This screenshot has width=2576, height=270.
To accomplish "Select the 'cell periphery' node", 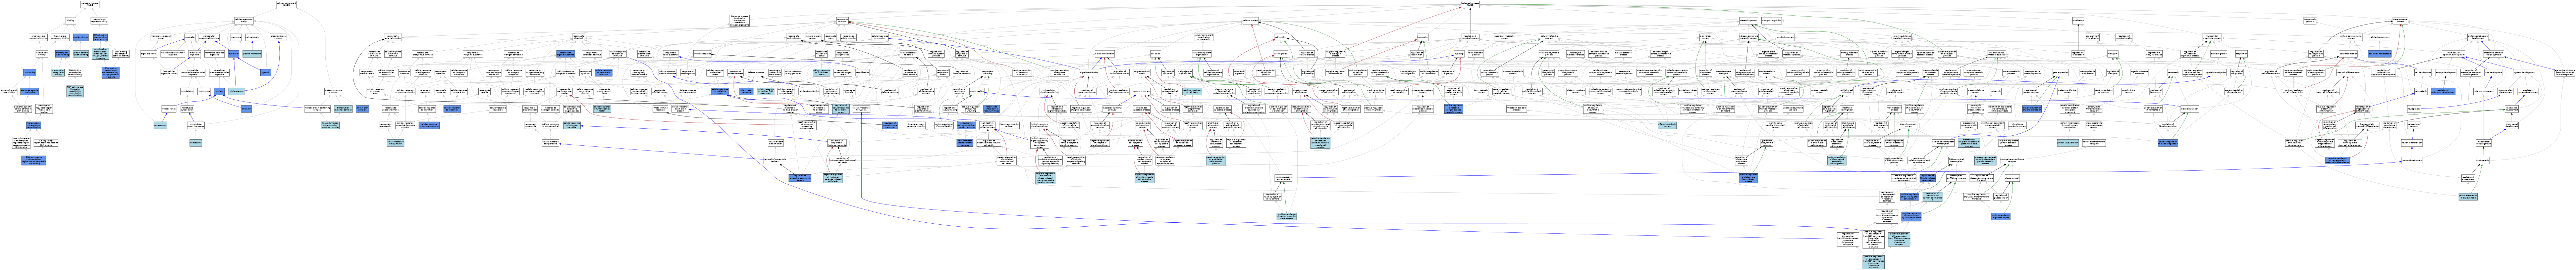I will [x=252, y=37].
